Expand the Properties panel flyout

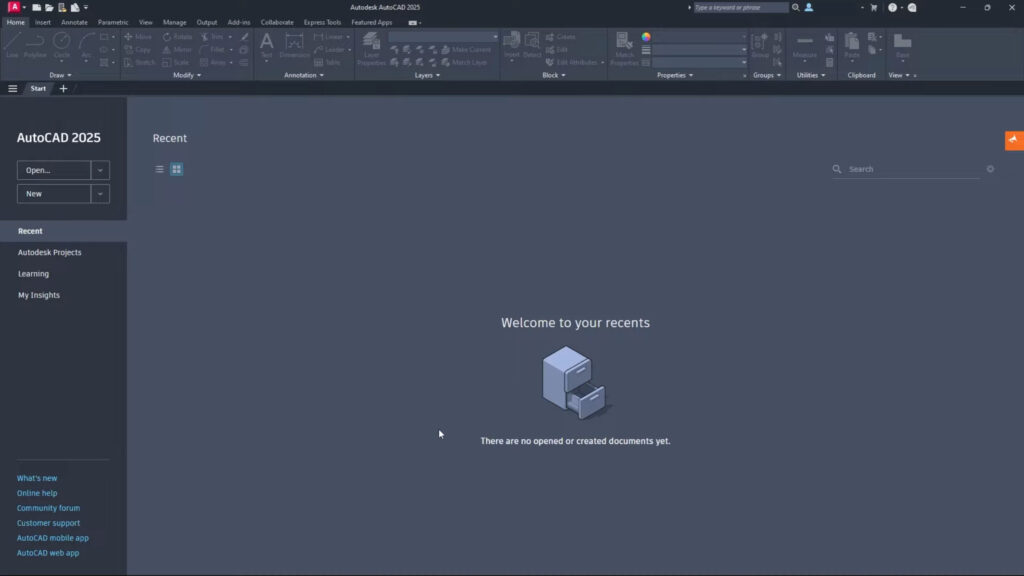pyautogui.click(x=675, y=75)
